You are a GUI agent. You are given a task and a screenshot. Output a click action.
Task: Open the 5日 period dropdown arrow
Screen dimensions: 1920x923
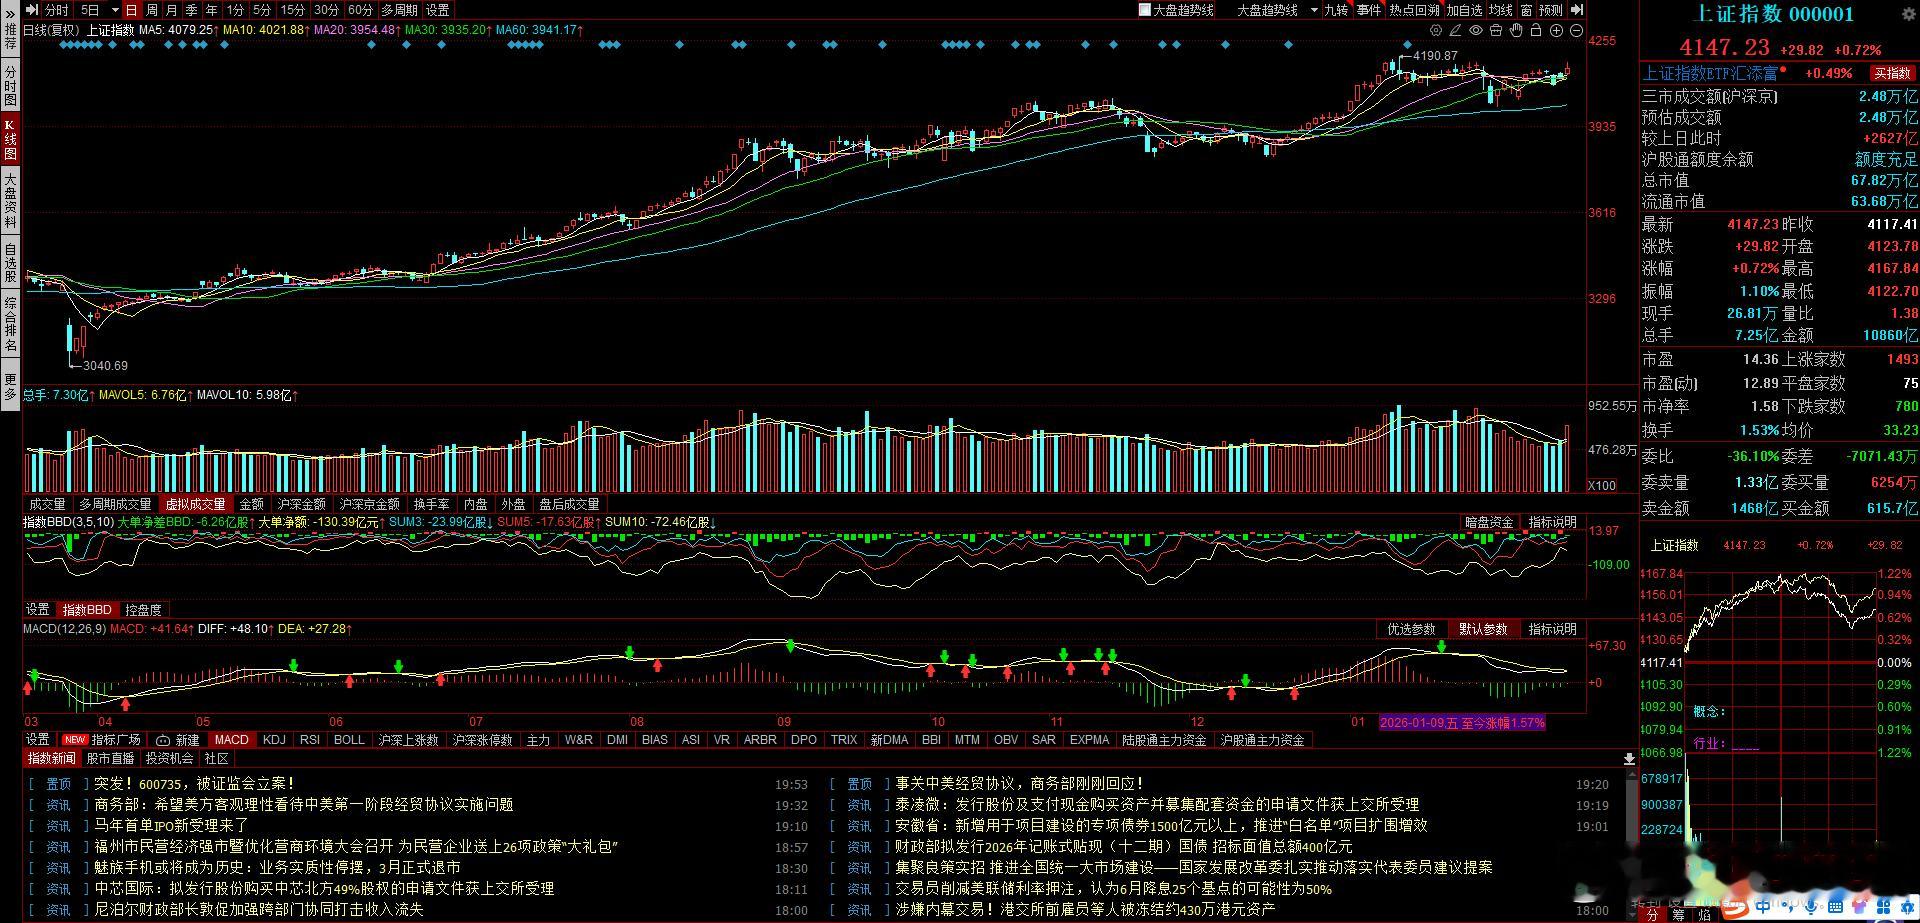click(115, 10)
